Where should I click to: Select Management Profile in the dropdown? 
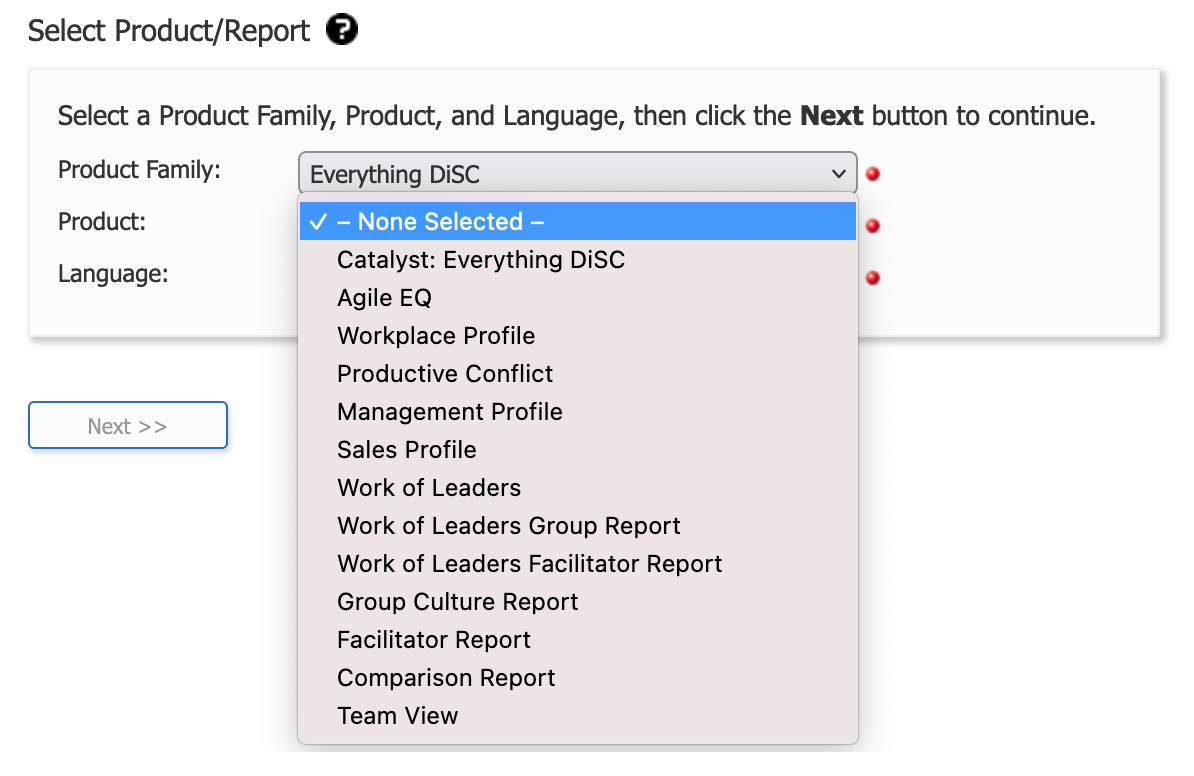pos(577,412)
